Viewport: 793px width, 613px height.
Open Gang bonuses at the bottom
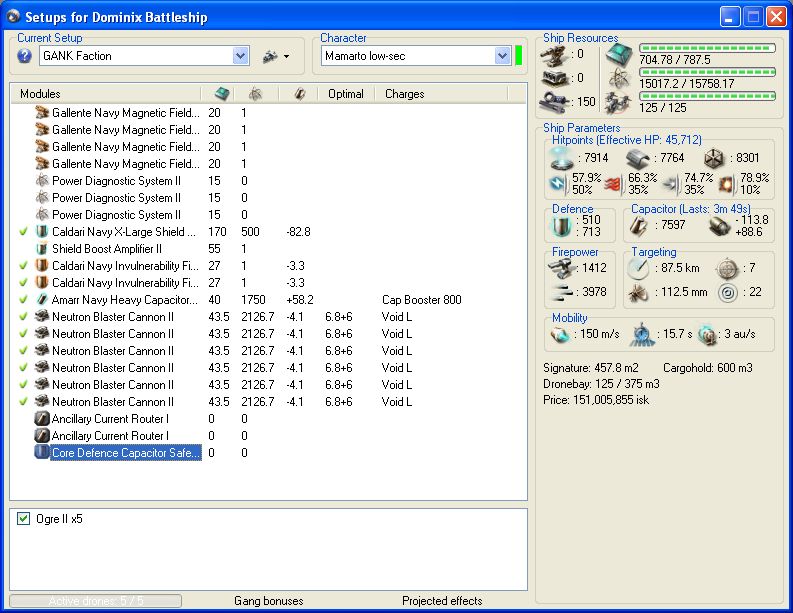(268, 601)
